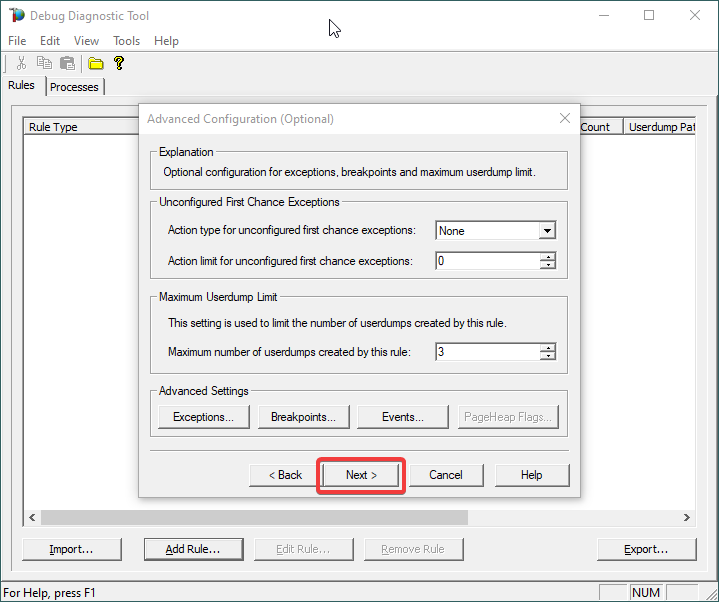Click the yellow question mark help icon
719x602 pixels.
119,63
